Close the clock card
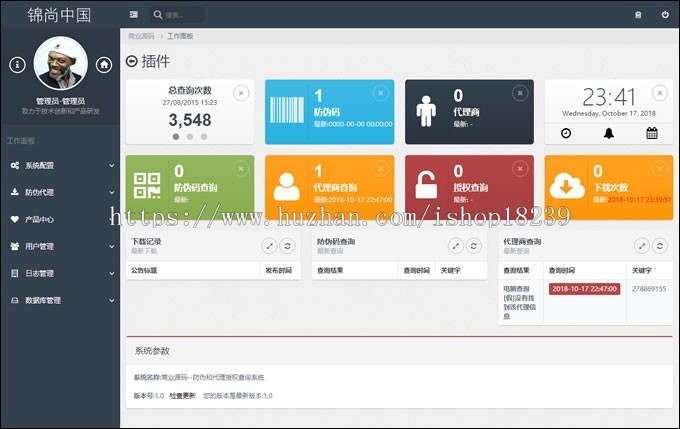The height and width of the screenshot is (429, 680). coord(660,93)
